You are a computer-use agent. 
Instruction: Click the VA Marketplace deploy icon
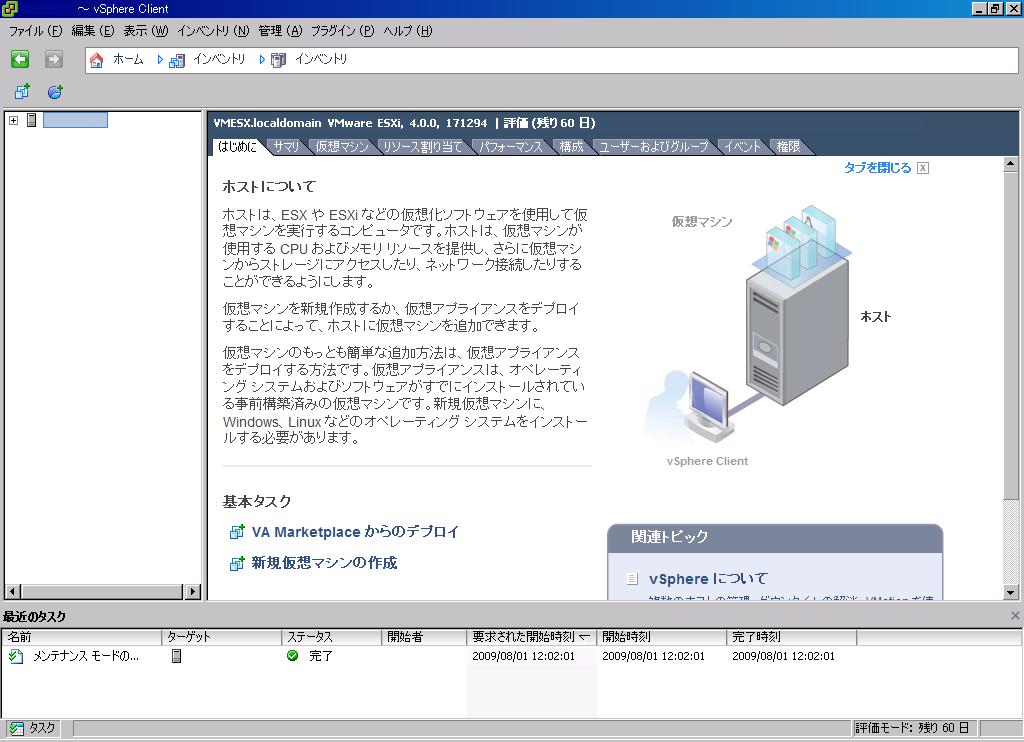(236, 532)
